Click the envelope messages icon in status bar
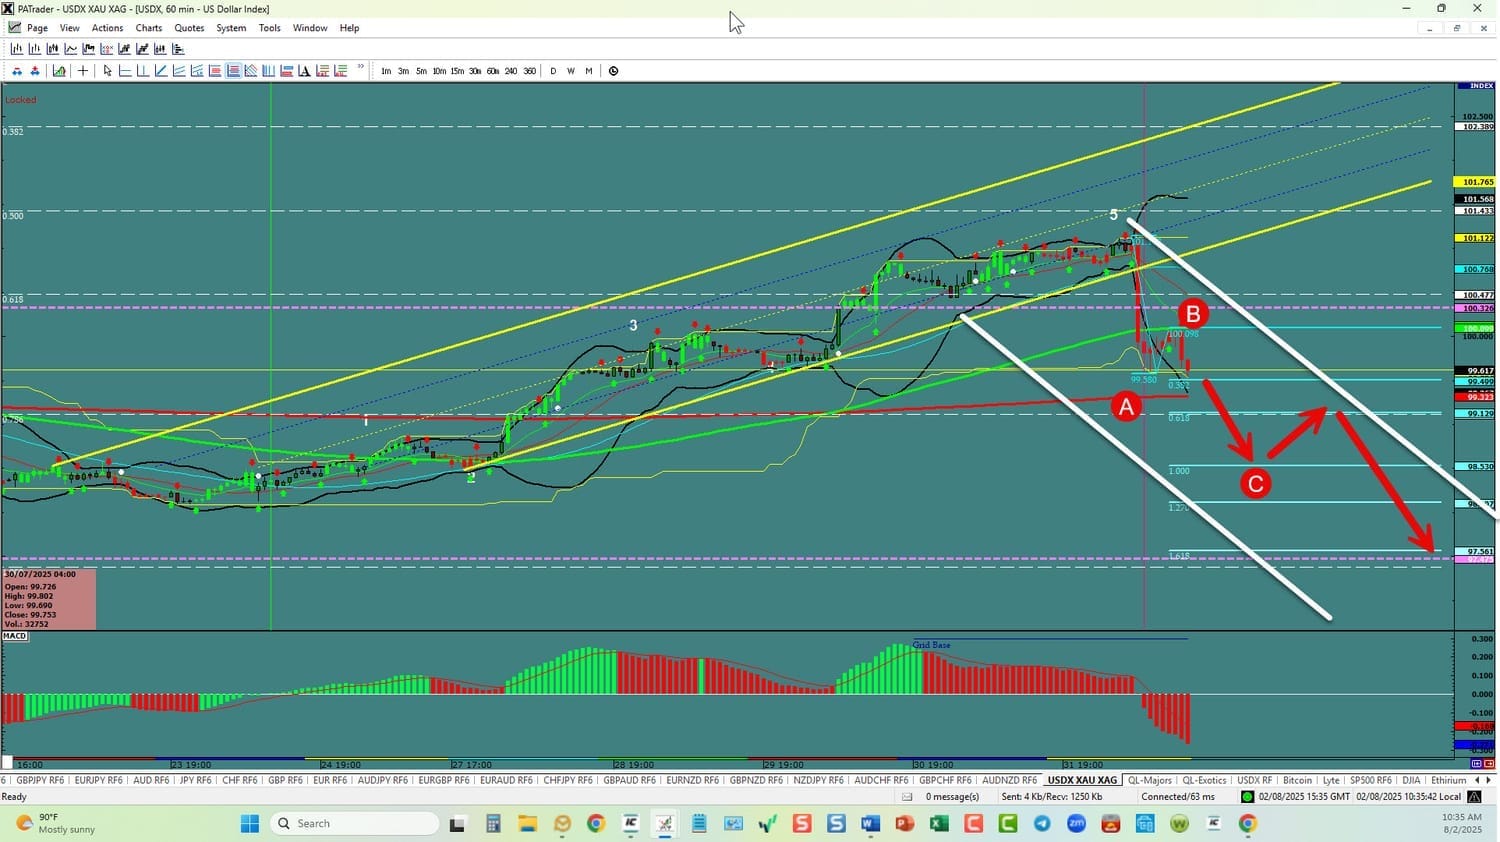 pyautogui.click(x=907, y=797)
